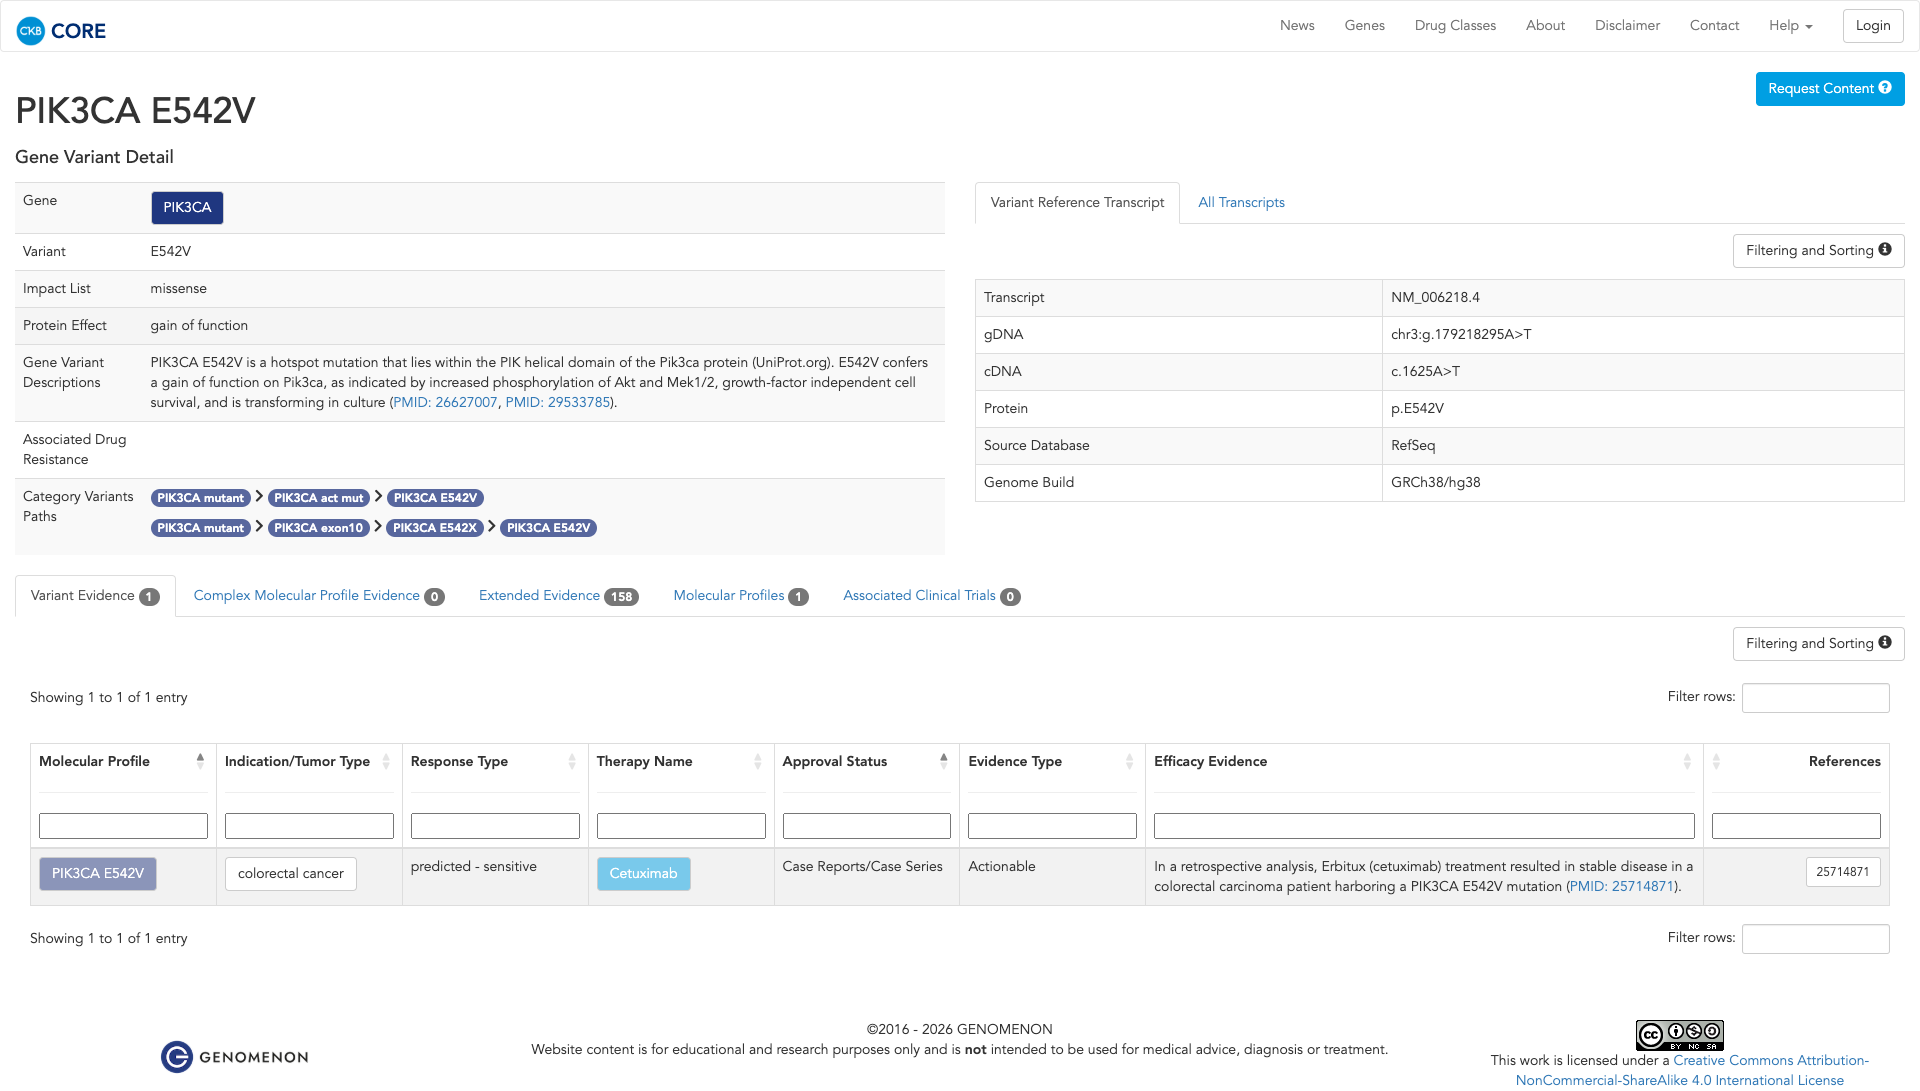Click top Filter rows input field

1815,698
